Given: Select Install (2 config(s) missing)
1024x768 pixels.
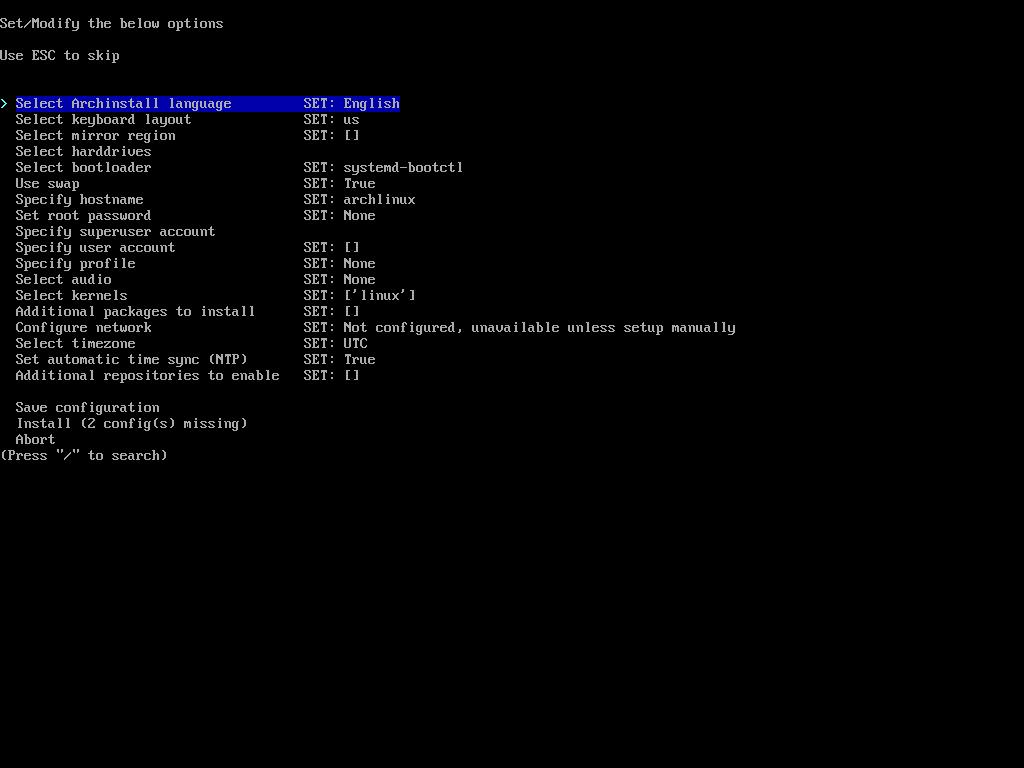Looking at the screenshot, I should pyautogui.click(x=131, y=424).
